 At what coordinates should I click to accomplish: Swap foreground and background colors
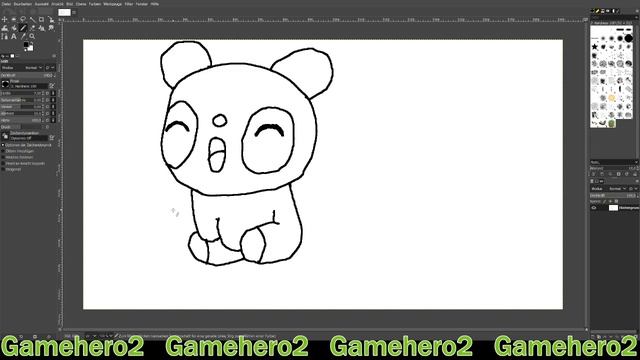tap(32, 43)
